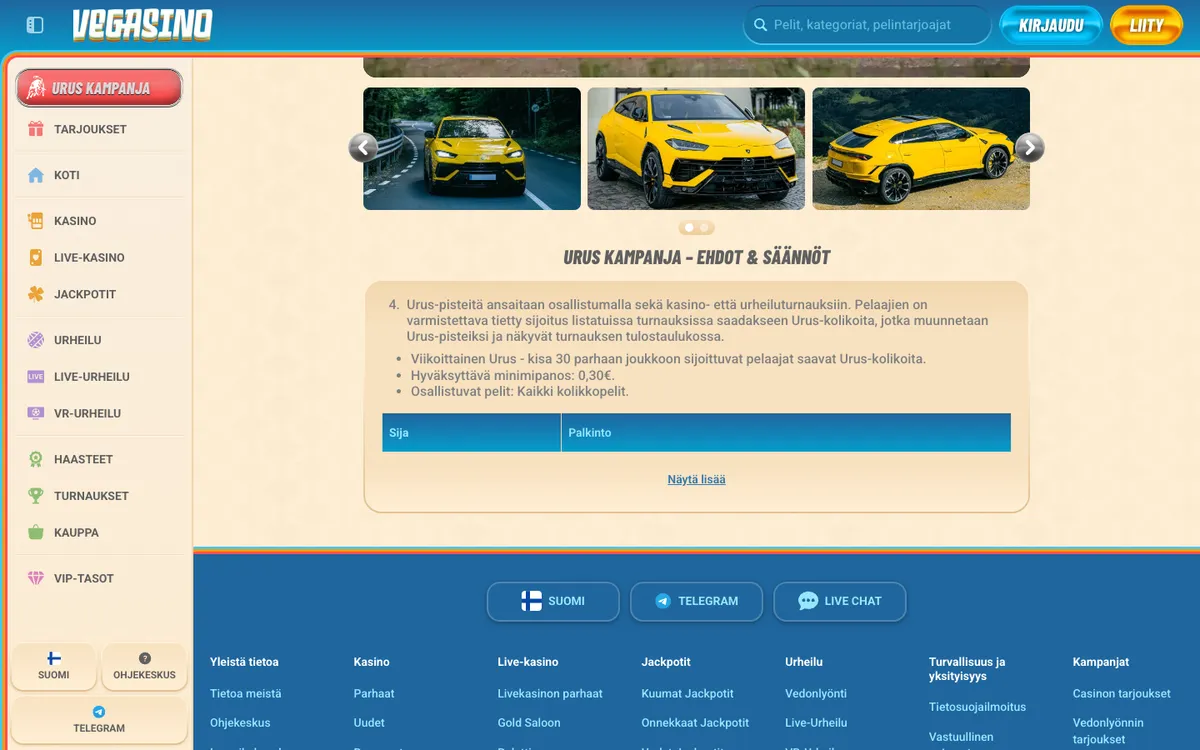Click the Palkinto table column header
This screenshot has width=1200, height=750.
coord(786,433)
